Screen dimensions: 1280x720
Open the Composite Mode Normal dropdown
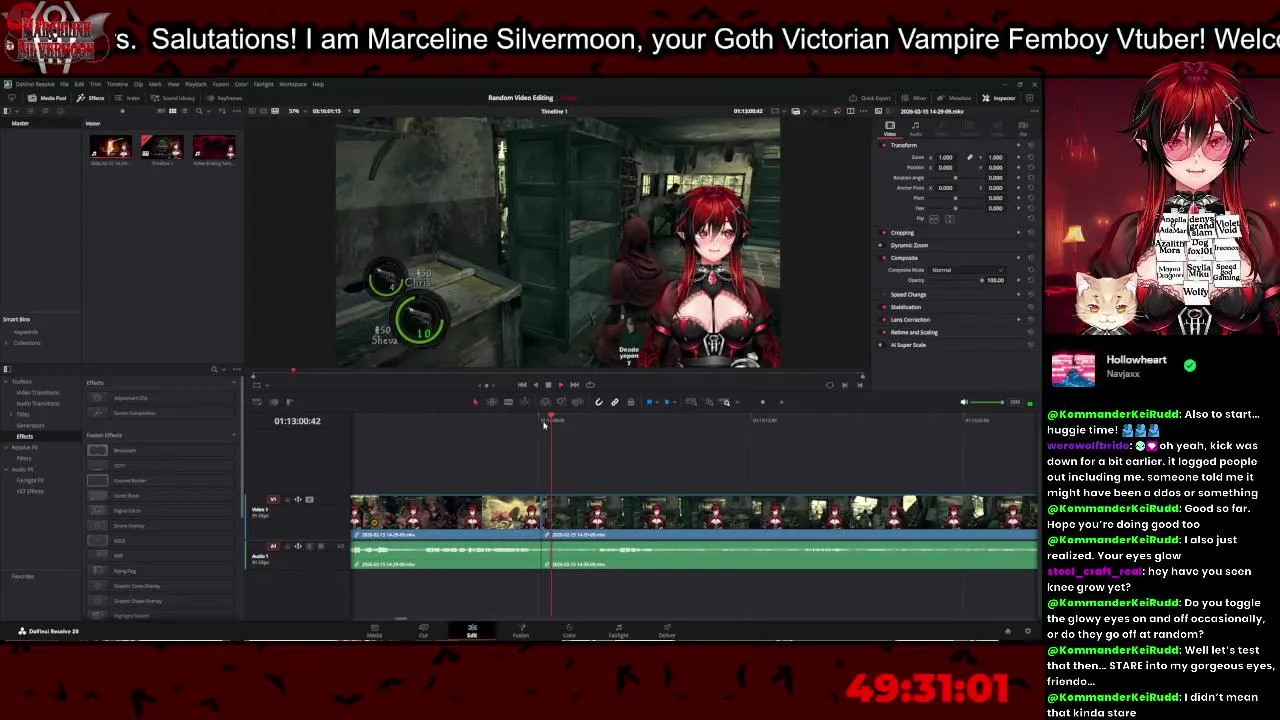click(967, 270)
